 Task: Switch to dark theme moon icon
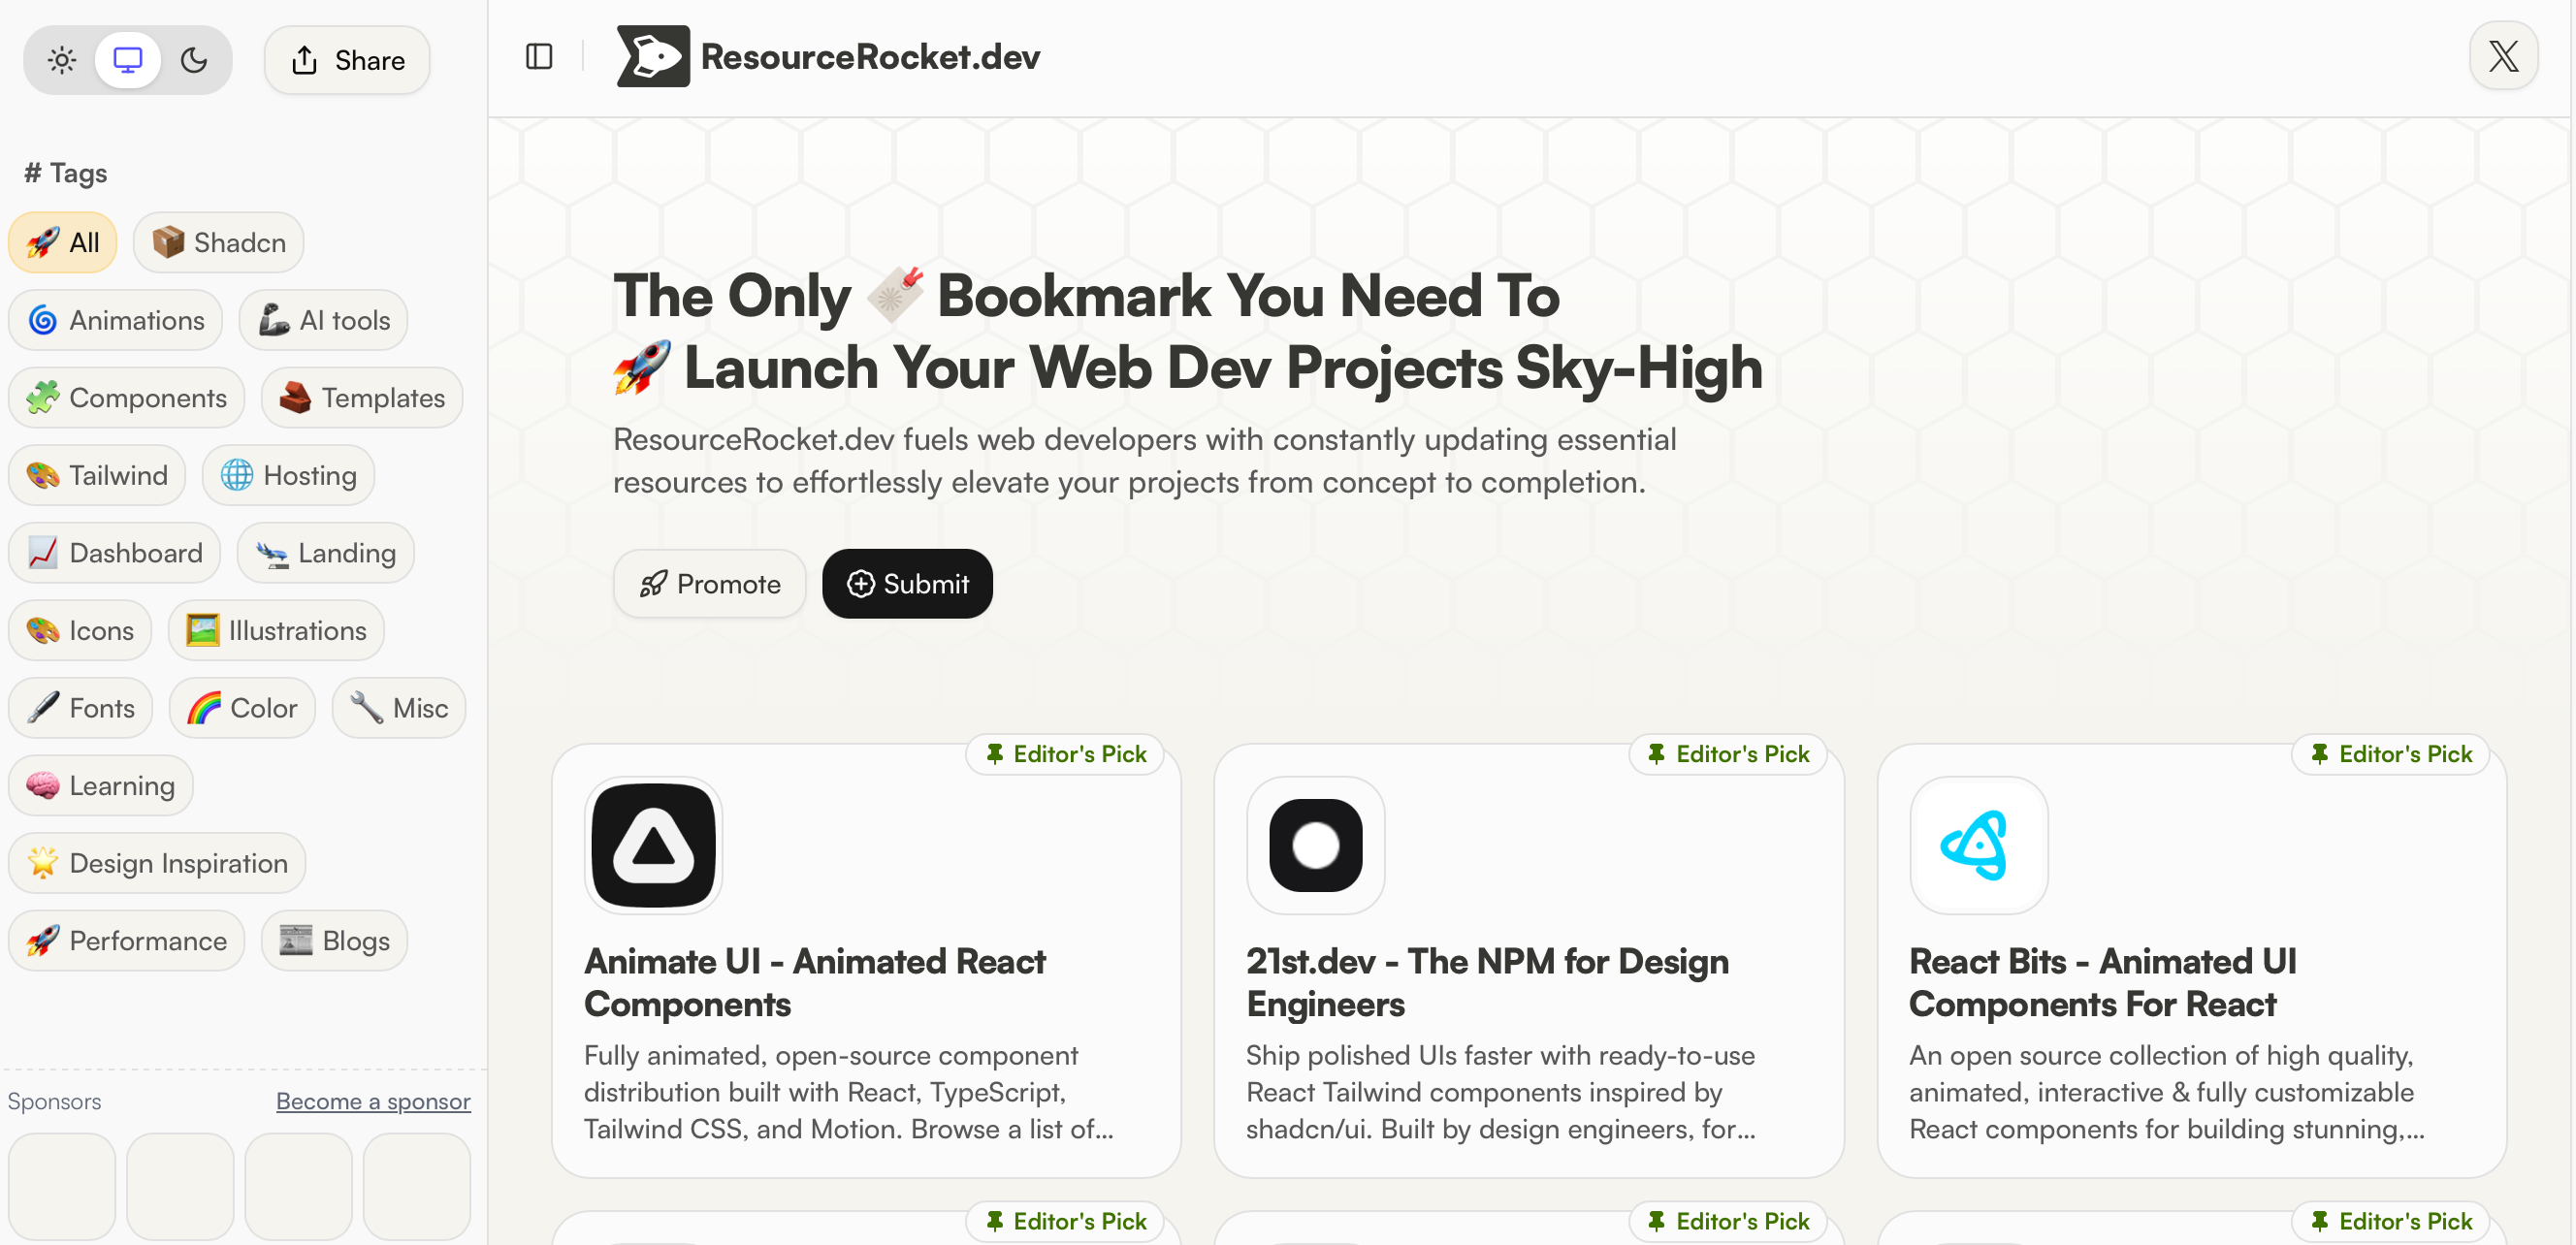[x=194, y=60]
